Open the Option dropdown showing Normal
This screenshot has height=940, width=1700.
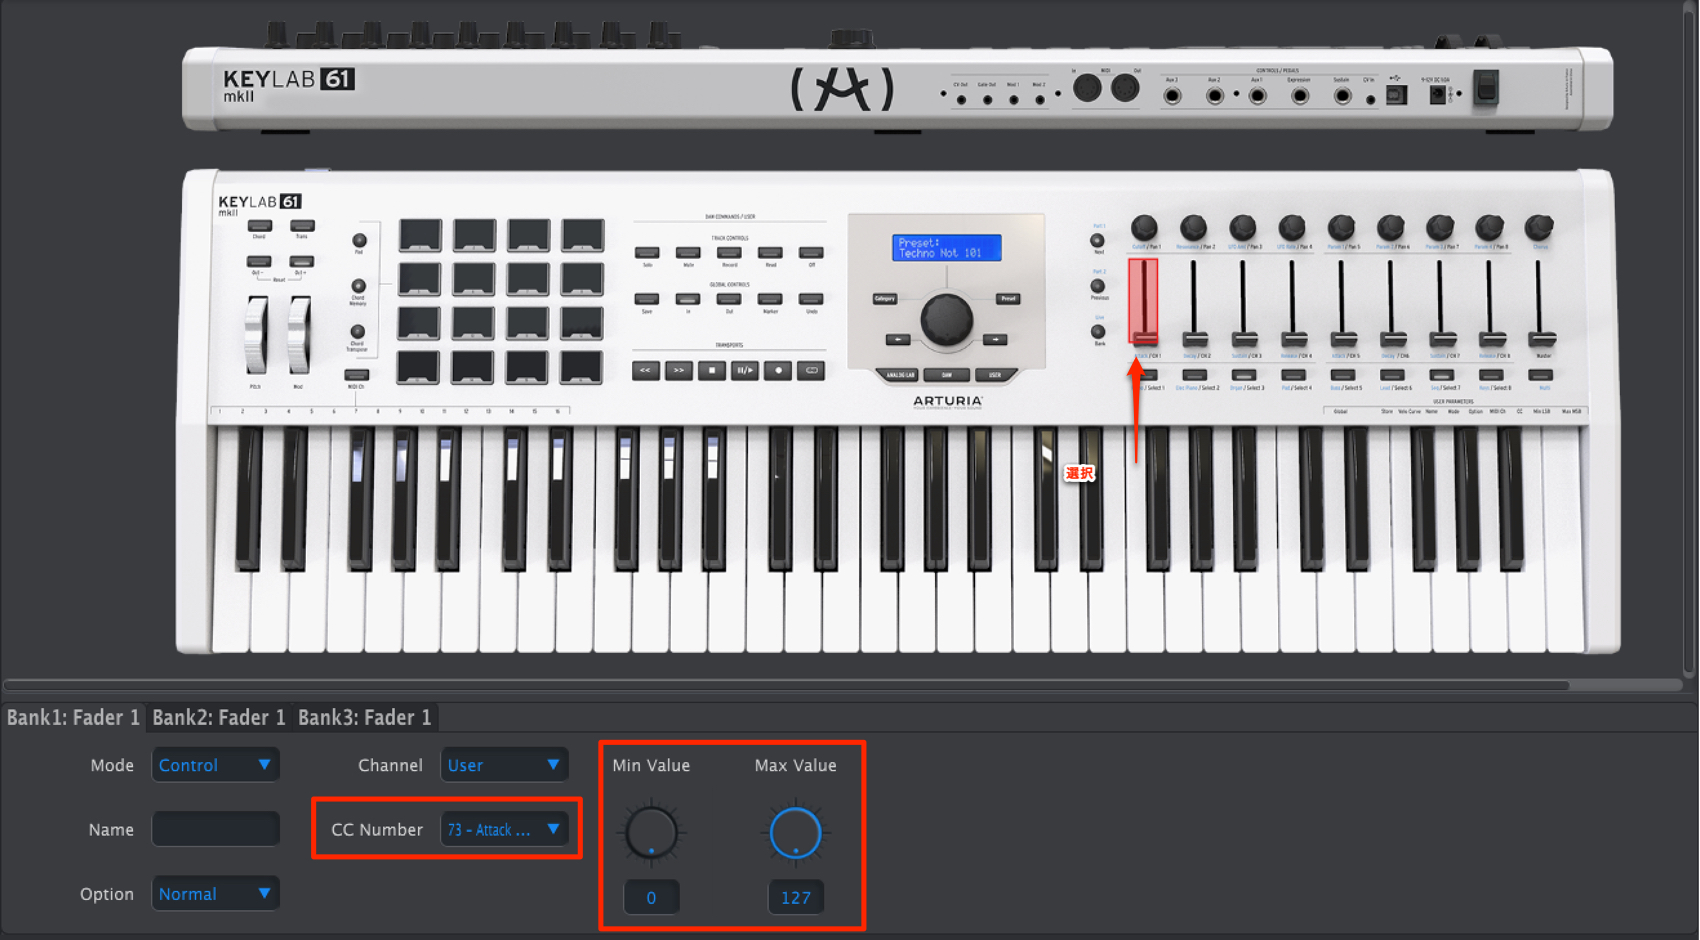pos(215,894)
